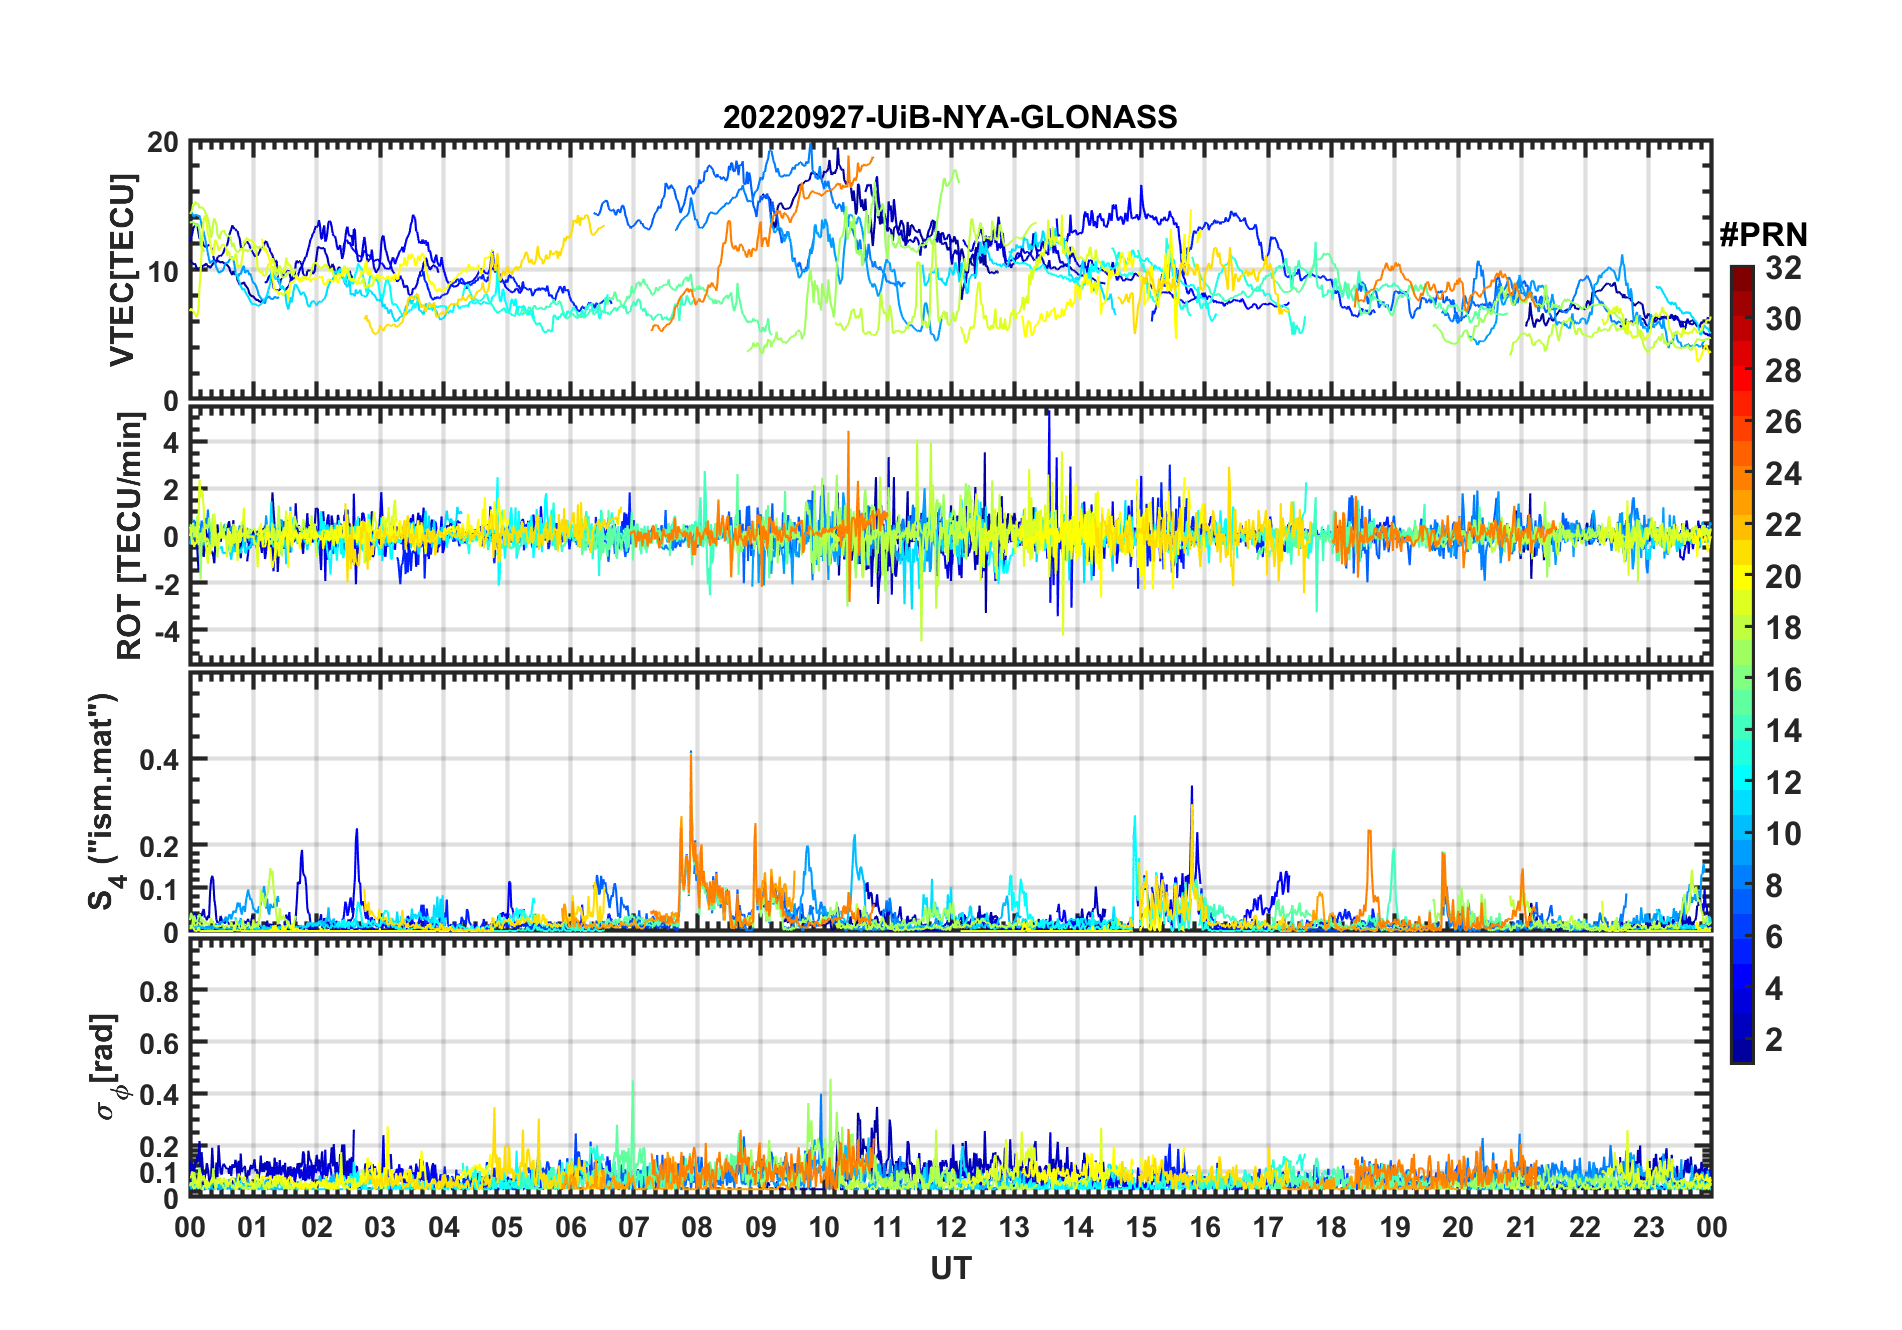1902x1330 pixels.
Task: Click the #PRN colorbar title
Action: pos(1763,235)
